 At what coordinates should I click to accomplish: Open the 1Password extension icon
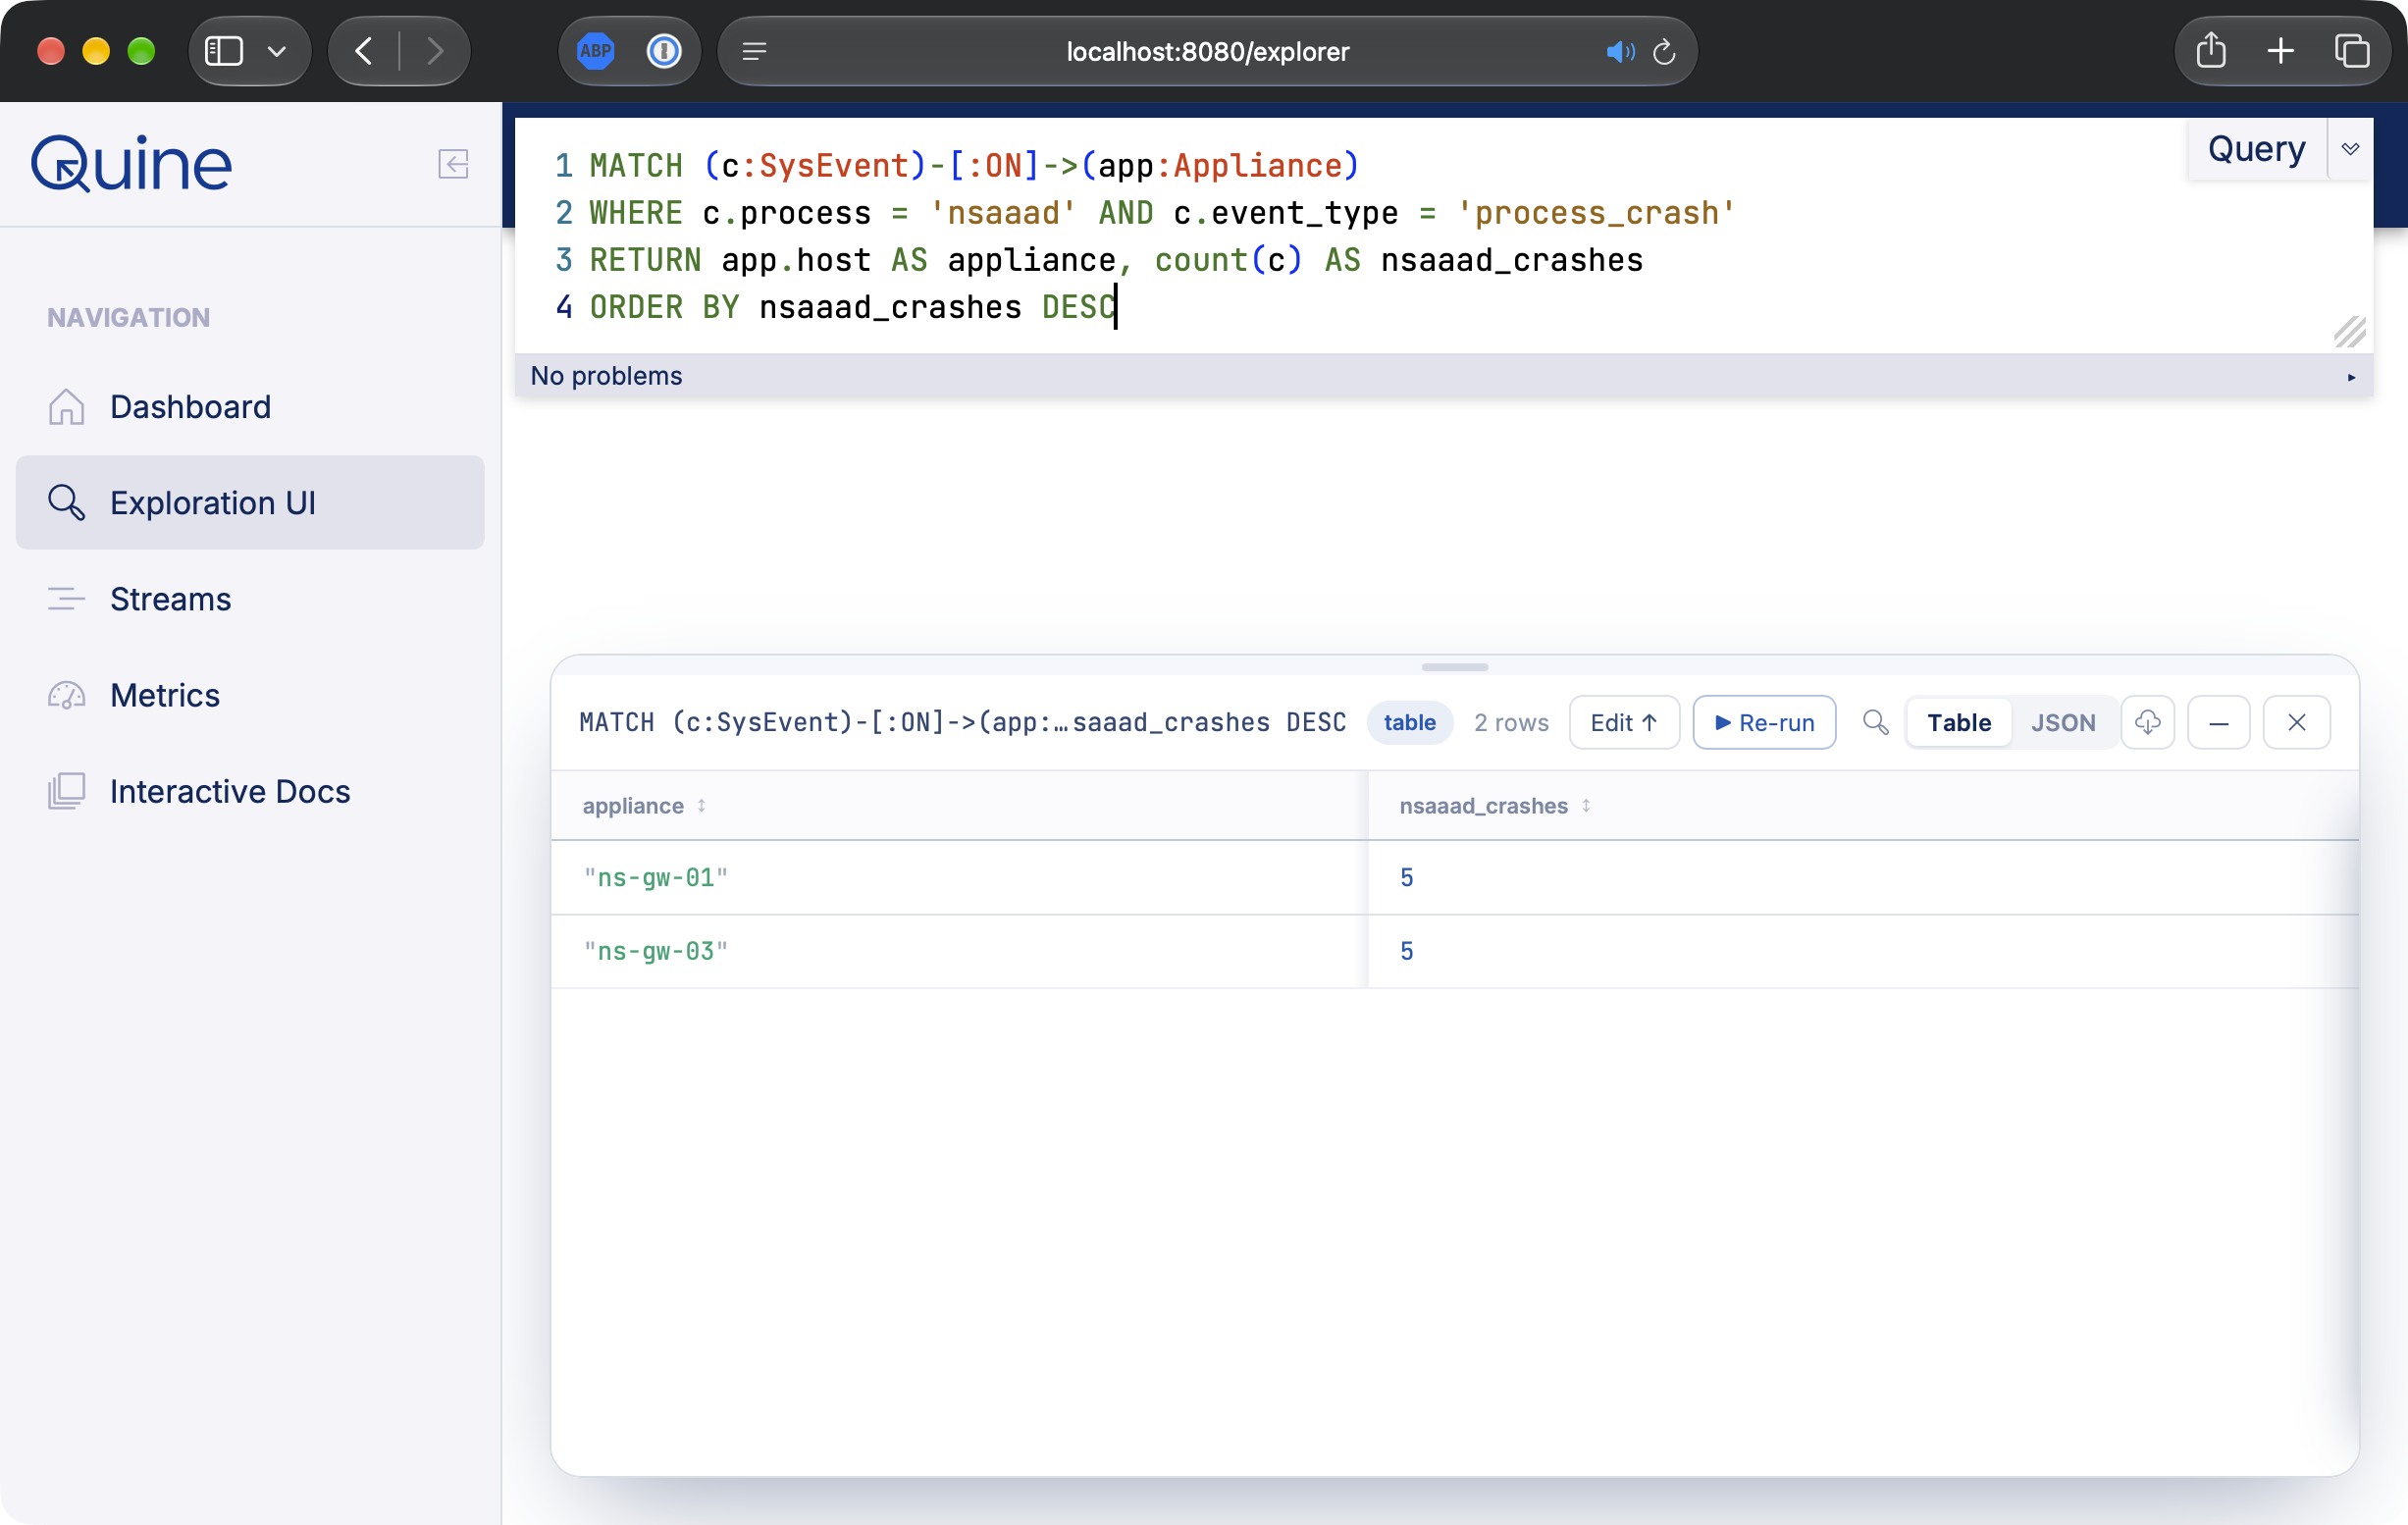click(x=664, y=51)
